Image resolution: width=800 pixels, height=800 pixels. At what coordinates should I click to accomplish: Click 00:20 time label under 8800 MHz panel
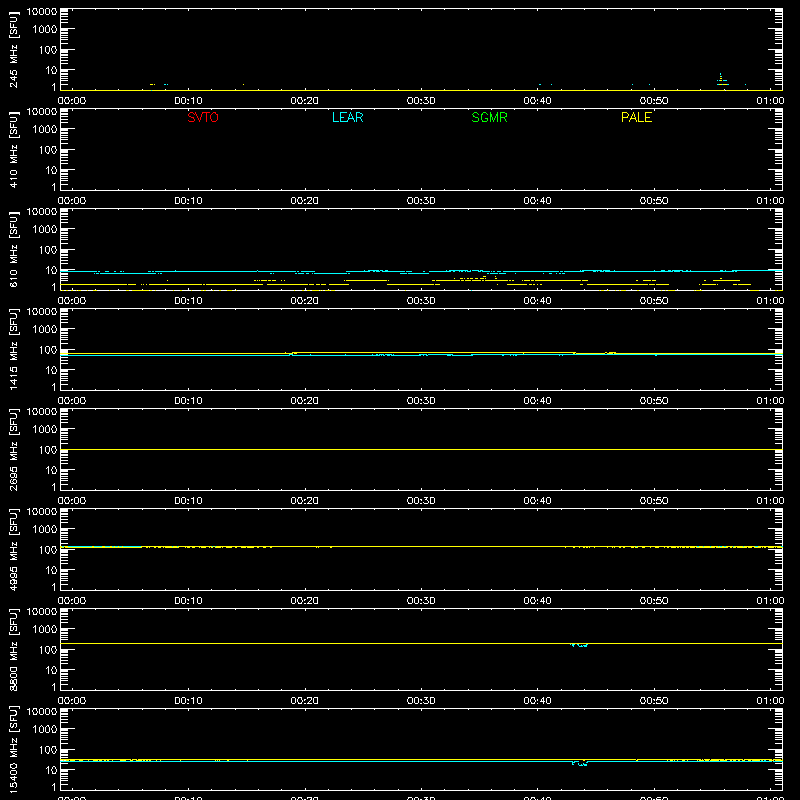pyautogui.click(x=305, y=701)
